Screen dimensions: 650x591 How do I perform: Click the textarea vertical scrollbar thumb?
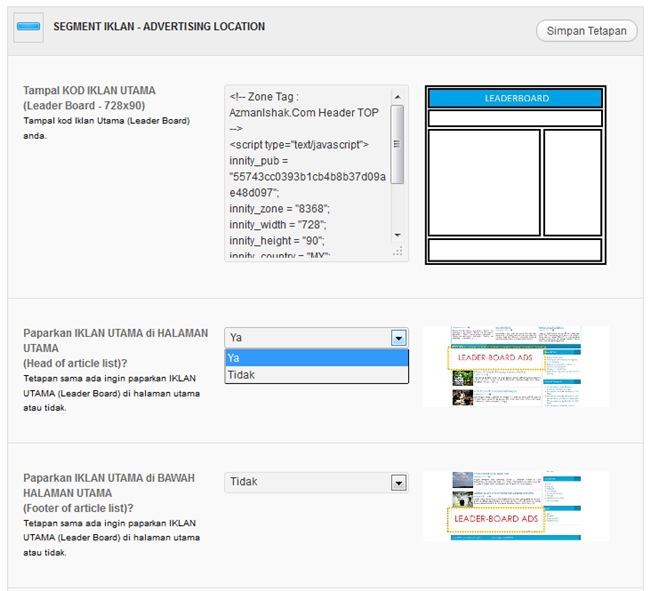point(397,144)
